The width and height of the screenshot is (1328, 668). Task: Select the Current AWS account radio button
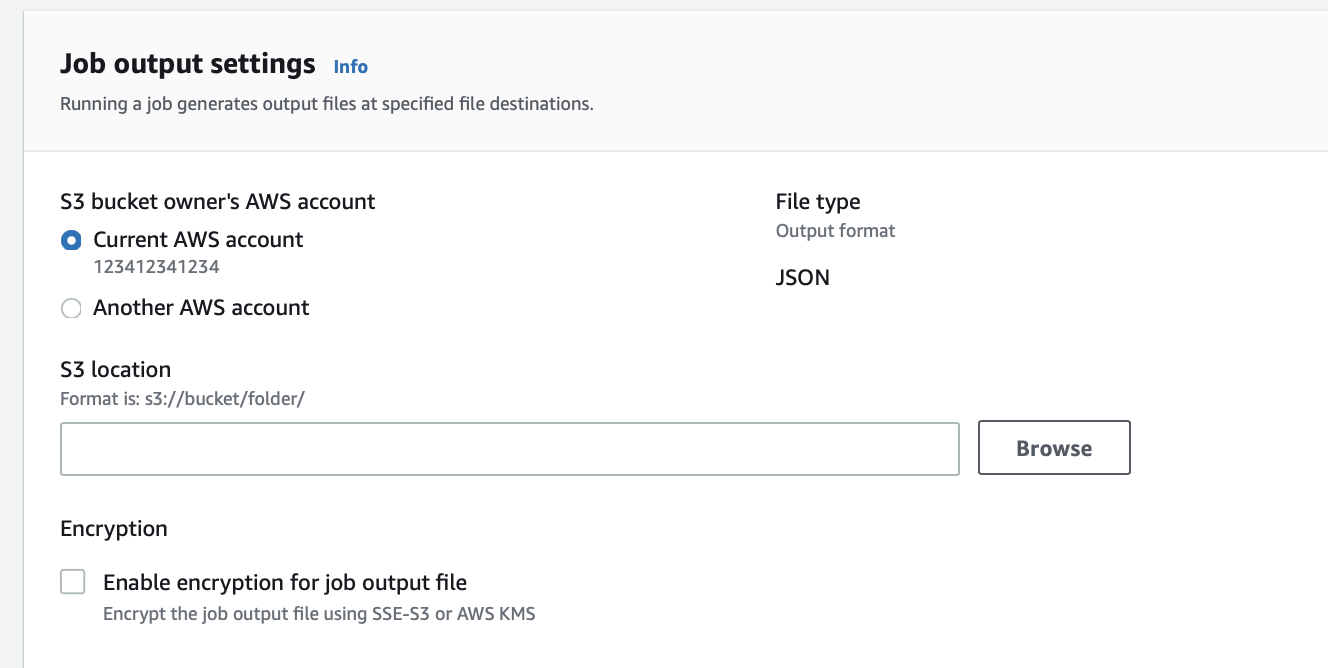pos(71,240)
